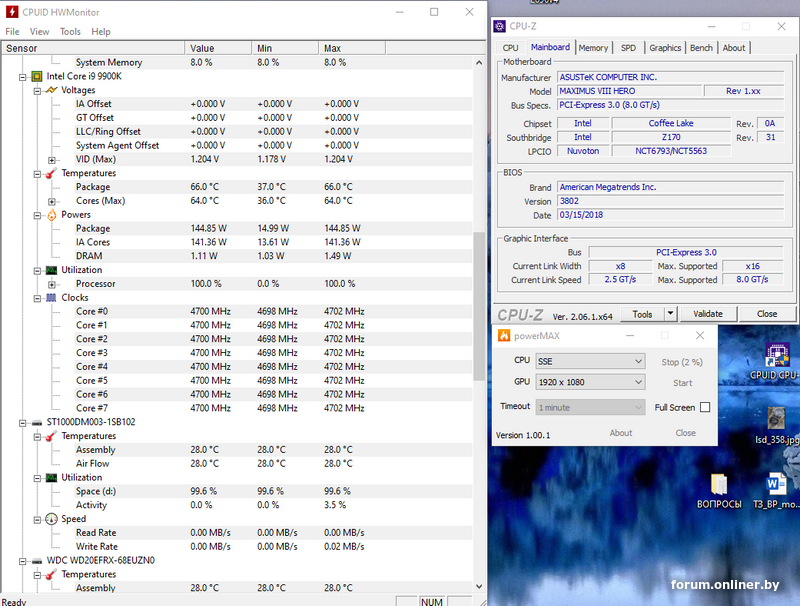Click the Speed gauge icon under ST1000DM003
The image size is (800, 606).
[52, 519]
